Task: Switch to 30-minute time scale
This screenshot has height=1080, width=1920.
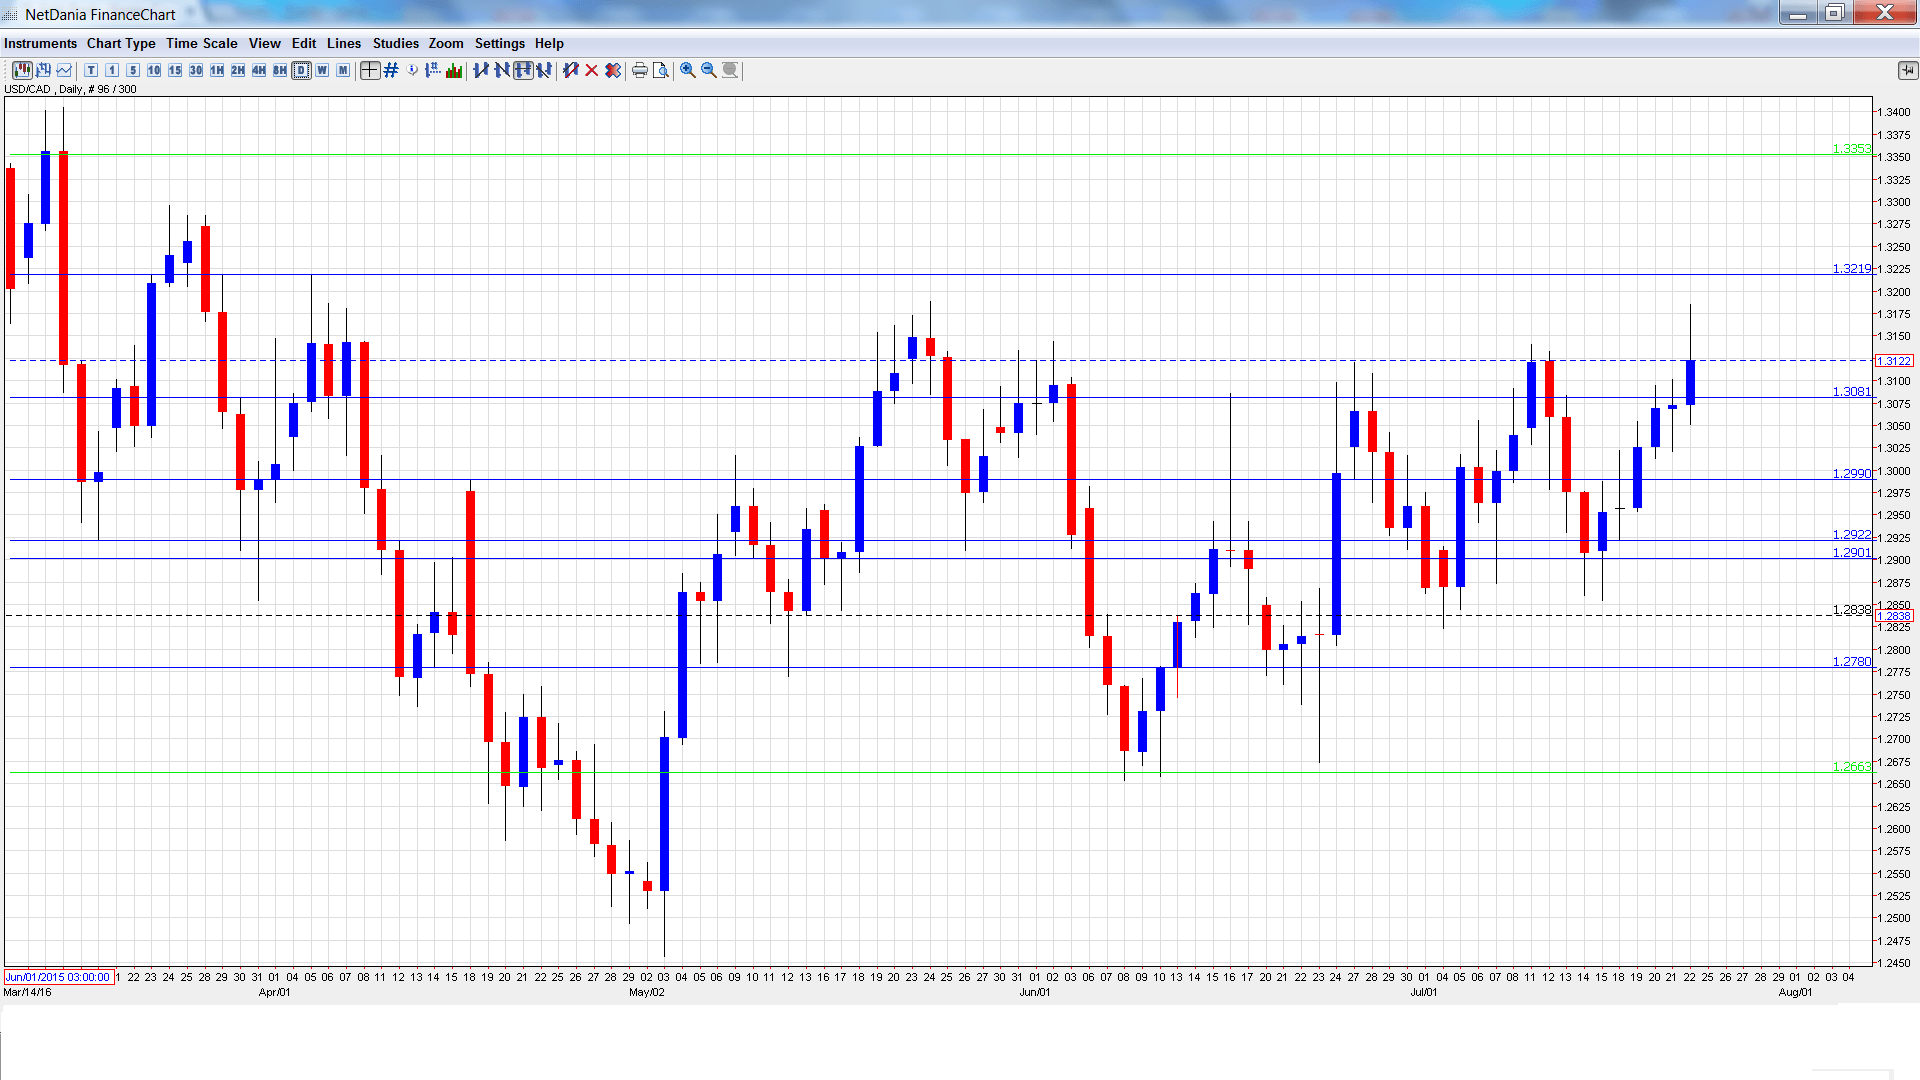Action: (x=196, y=70)
